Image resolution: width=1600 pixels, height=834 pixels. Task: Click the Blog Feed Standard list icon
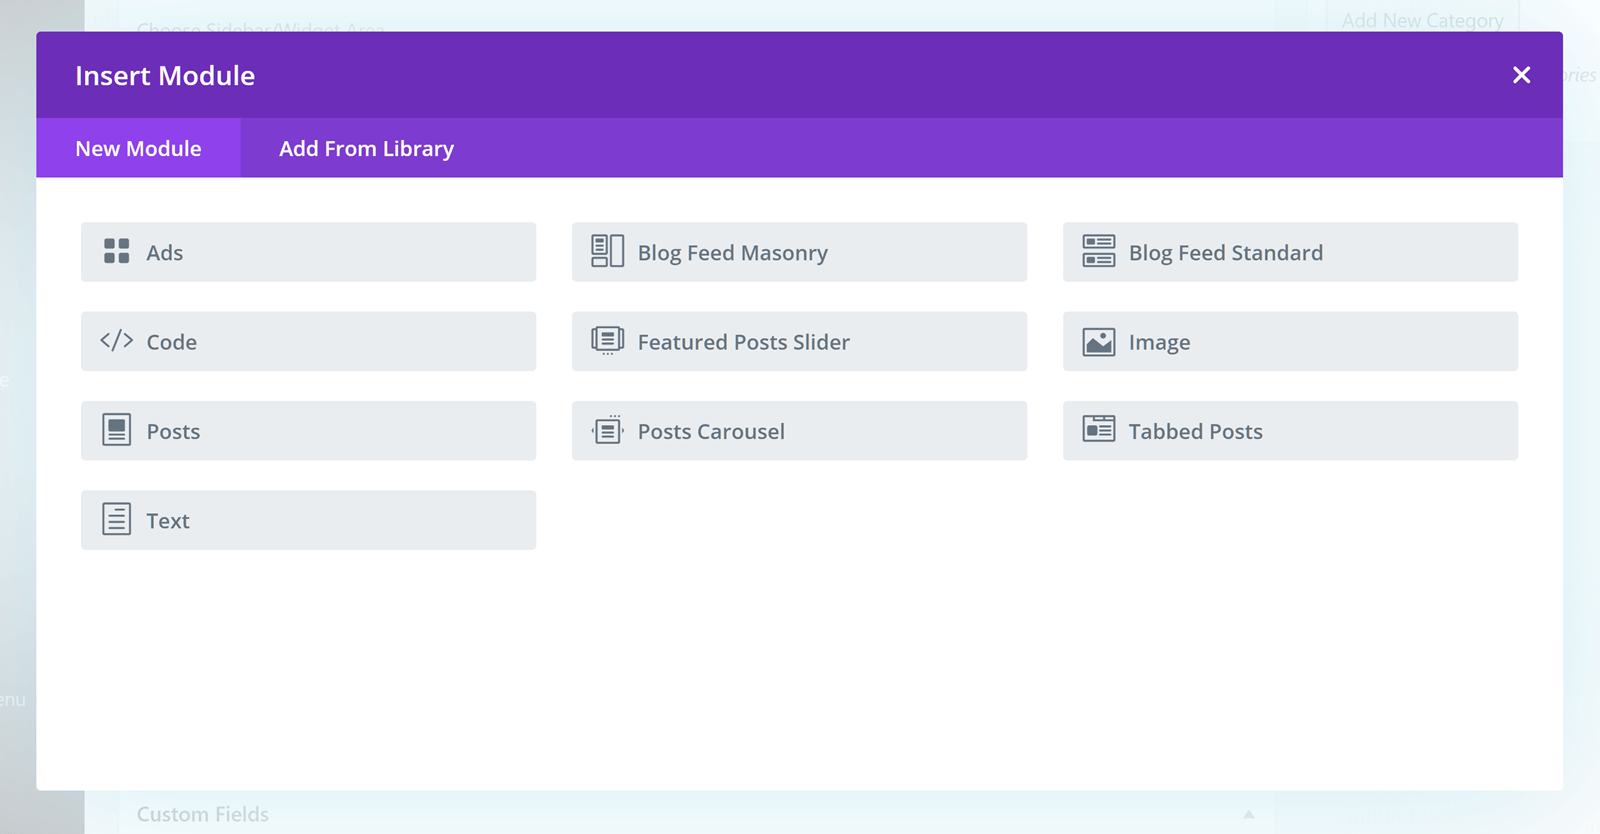[1098, 251]
